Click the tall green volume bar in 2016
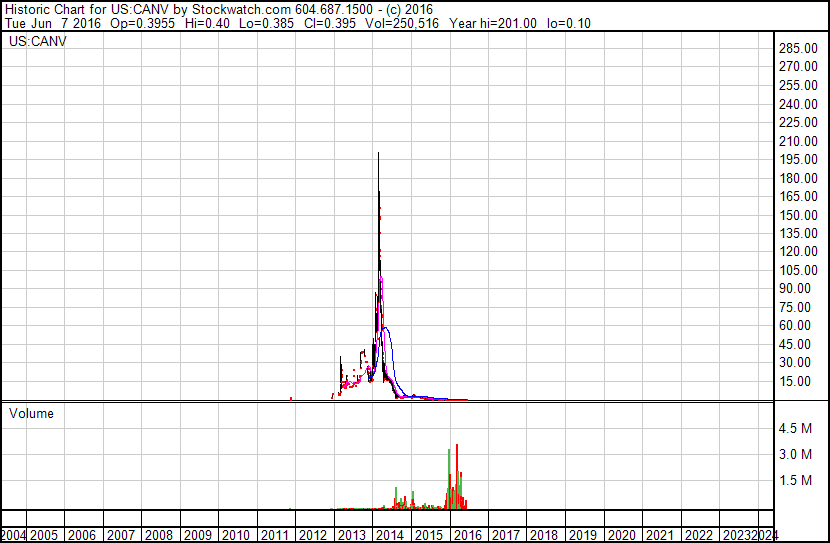830x543 pixels. (449, 479)
